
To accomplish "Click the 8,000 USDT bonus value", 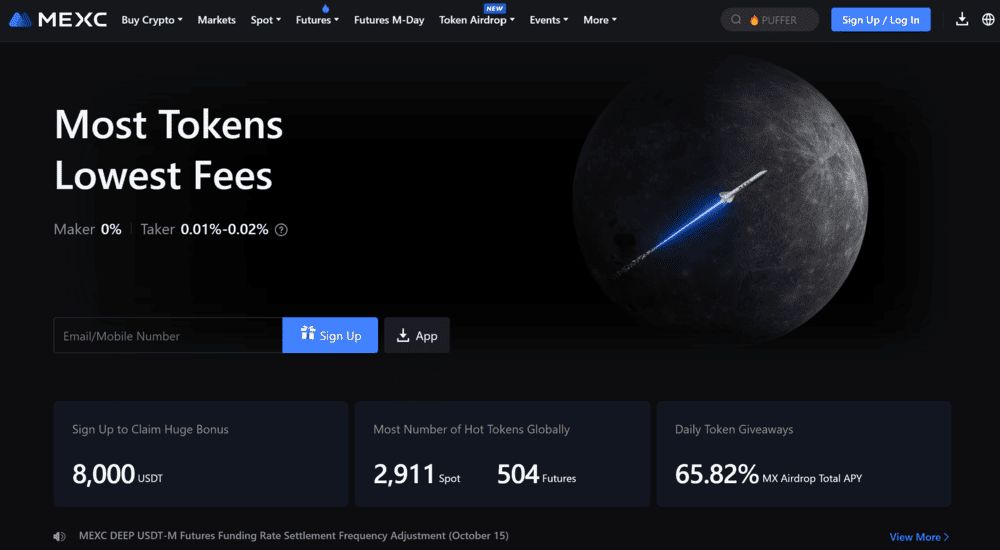I will coord(117,475).
